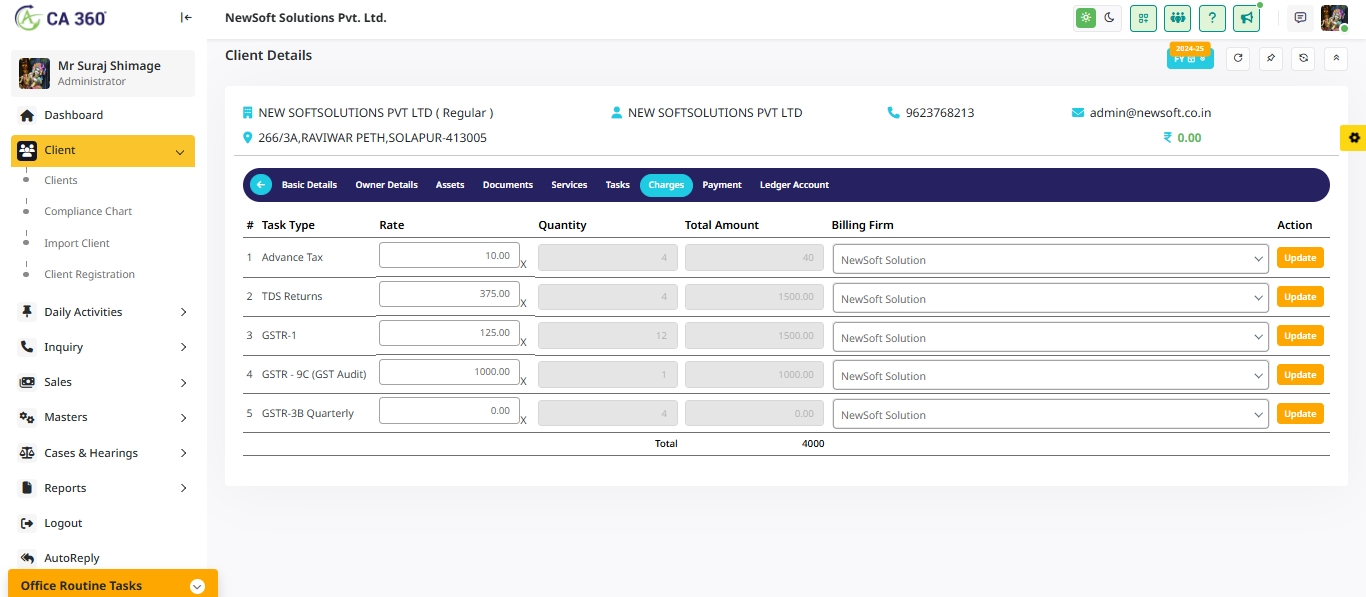Open Client Registration submenu item
Viewport: 1366px width, 597px height.
[90, 274]
